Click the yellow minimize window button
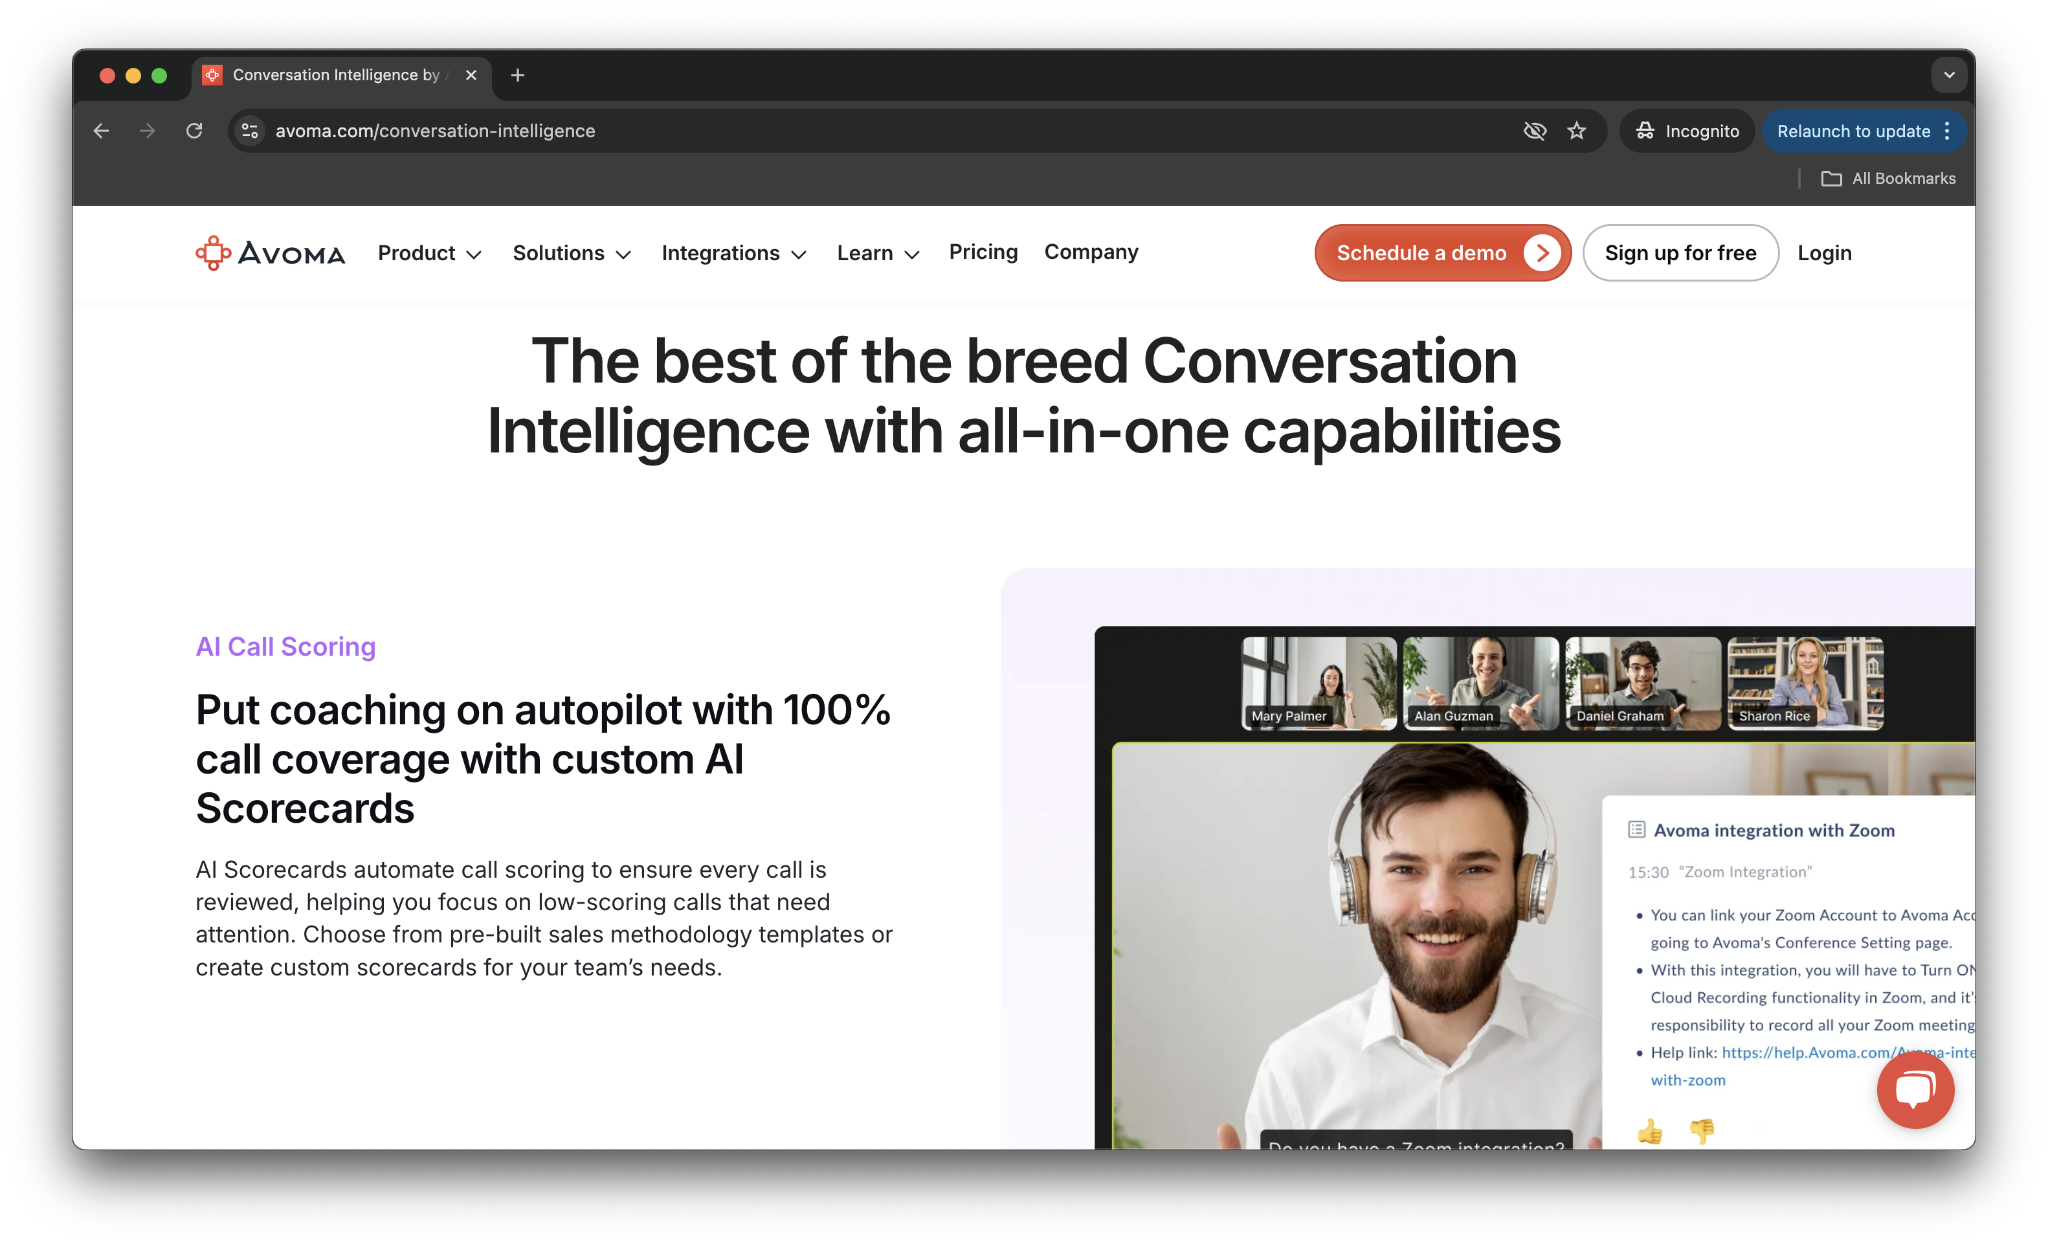 pyautogui.click(x=133, y=75)
